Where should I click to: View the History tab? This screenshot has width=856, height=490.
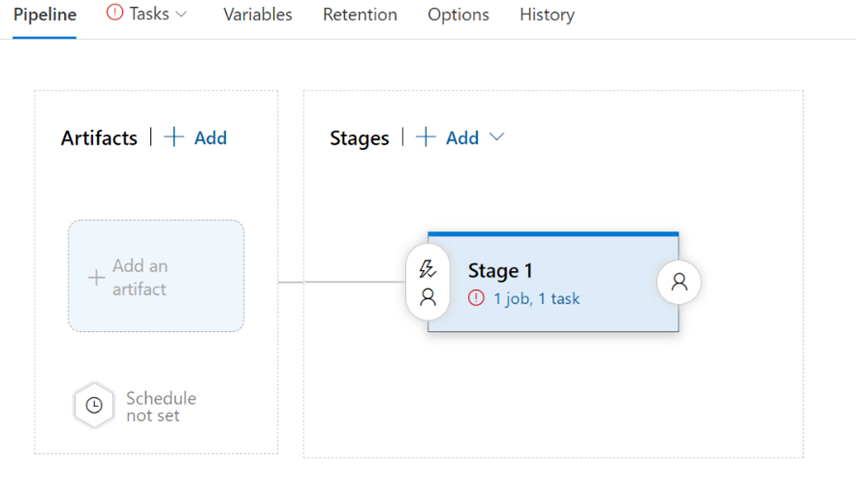(x=546, y=15)
